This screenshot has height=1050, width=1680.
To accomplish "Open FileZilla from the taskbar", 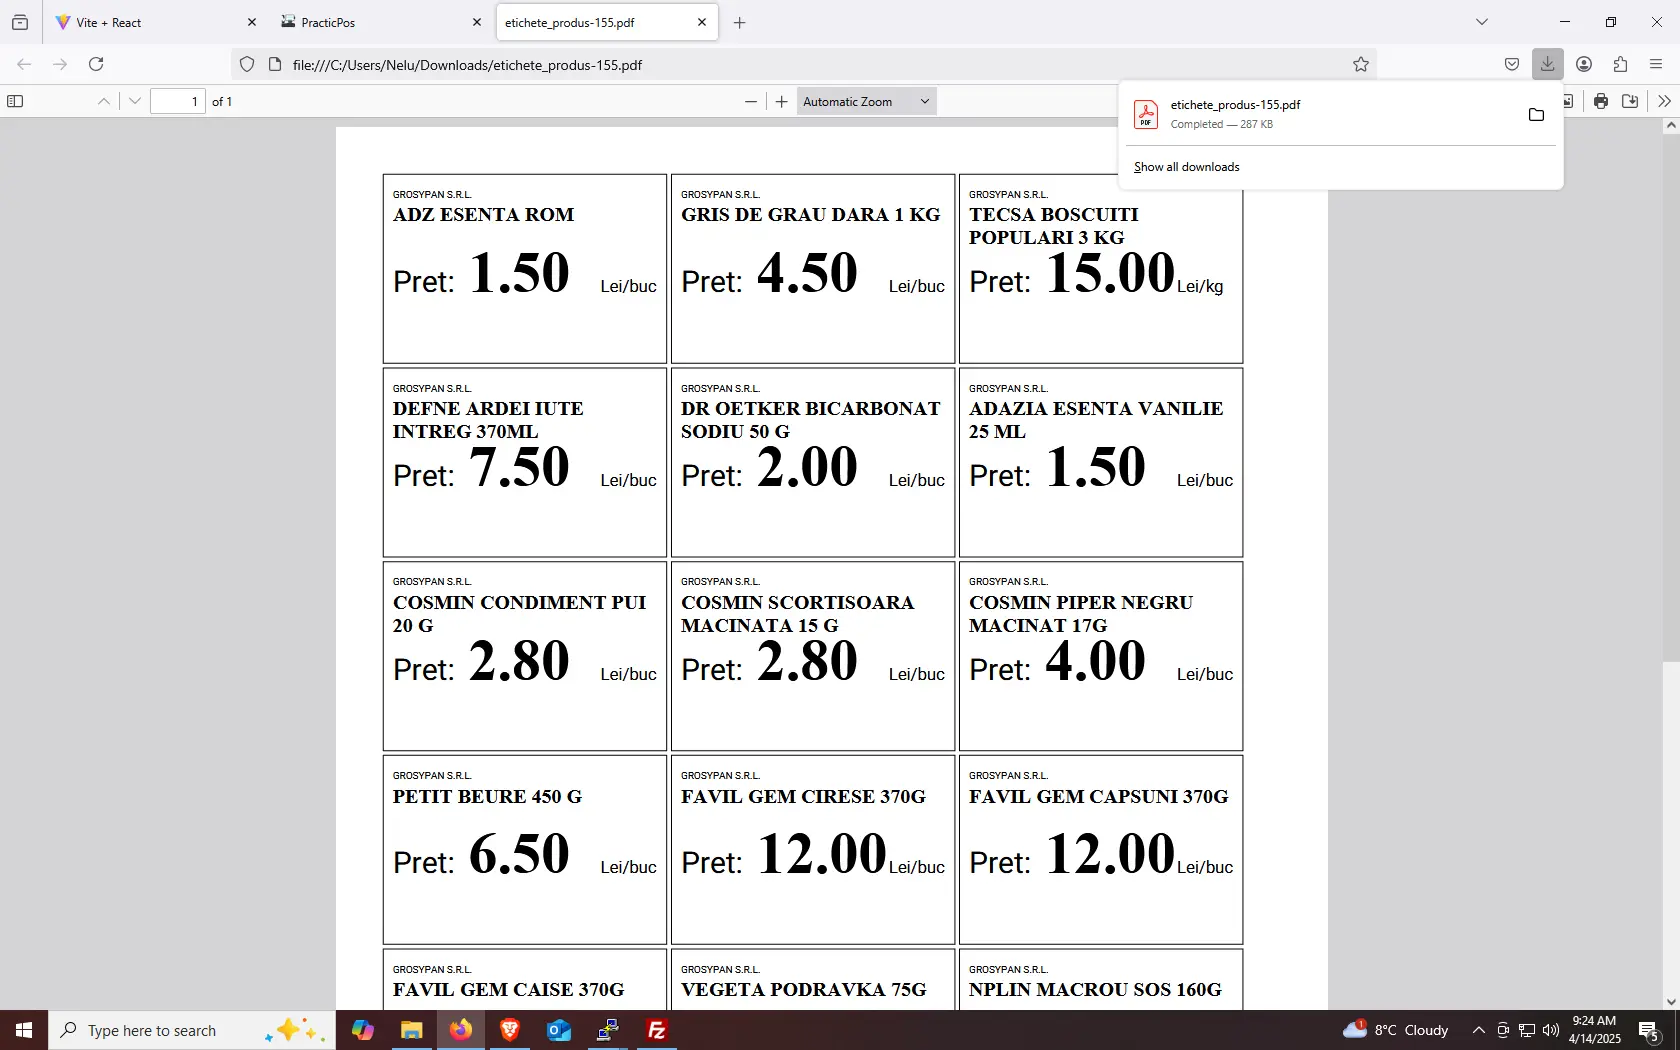I will pyautogui.click(x=657, y=1030).
